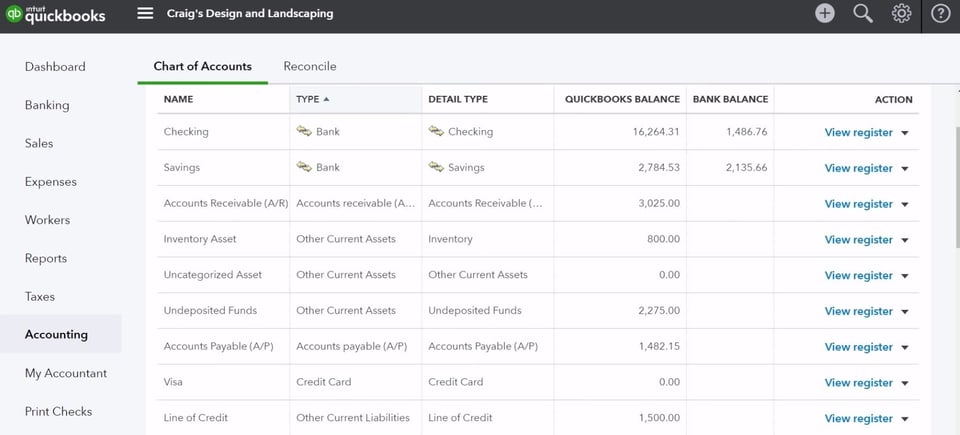
Task: Expand action dropdown for Accounts Receivable
Action: (905, 204)
